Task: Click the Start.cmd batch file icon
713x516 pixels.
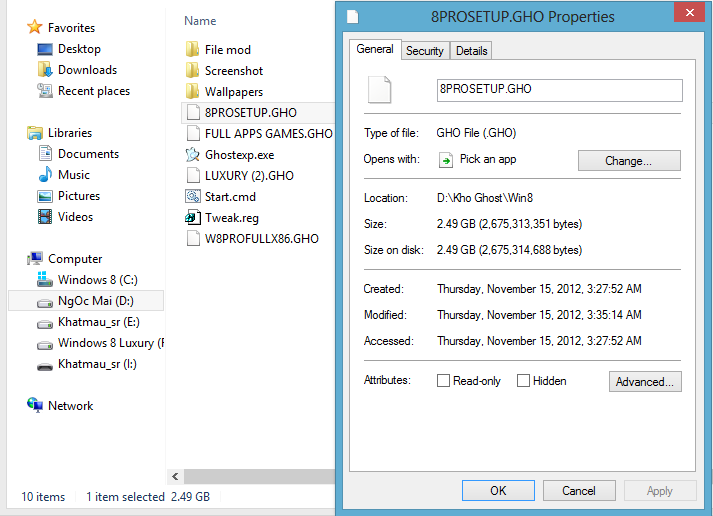Action: tap(193, 196)
